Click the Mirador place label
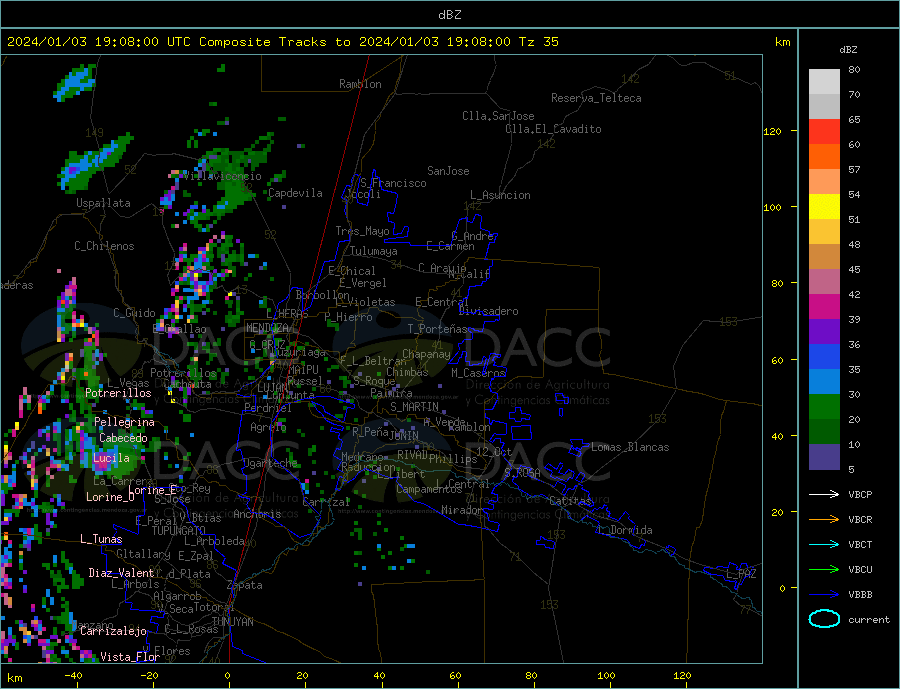Viewport: 900px width, 689px height. [463, 510]
